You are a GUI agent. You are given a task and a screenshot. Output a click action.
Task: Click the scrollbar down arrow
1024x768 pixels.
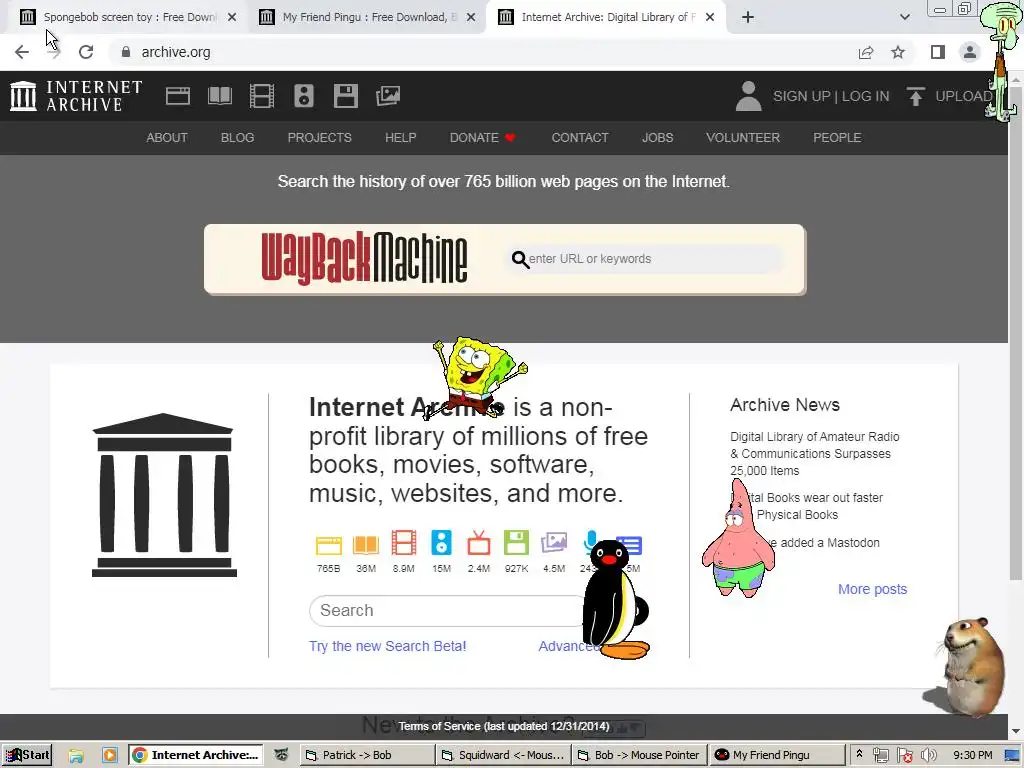(1016, 731)
